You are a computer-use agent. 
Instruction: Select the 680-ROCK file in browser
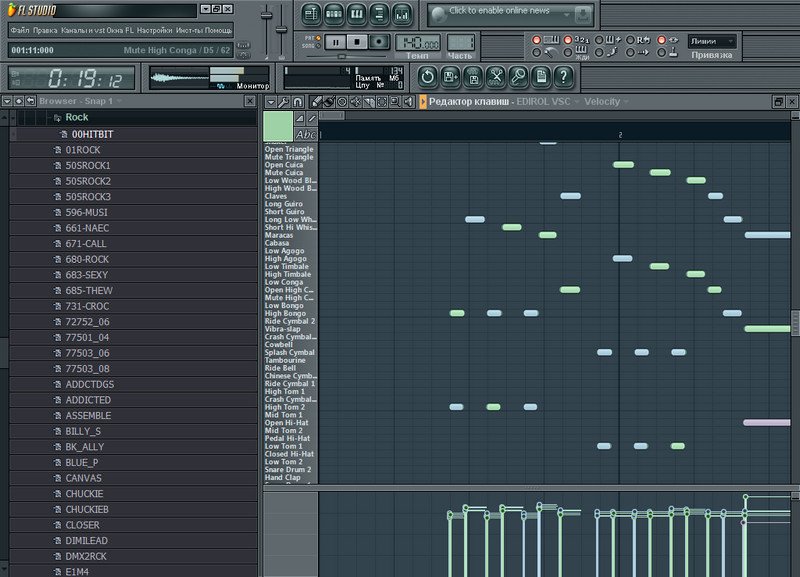(87, 259)
